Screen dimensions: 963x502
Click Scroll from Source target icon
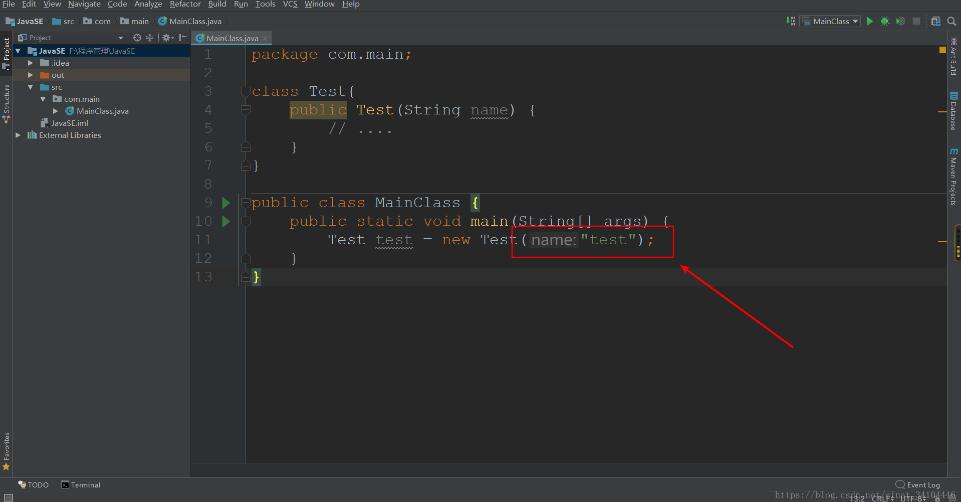(x=137, y=37)
